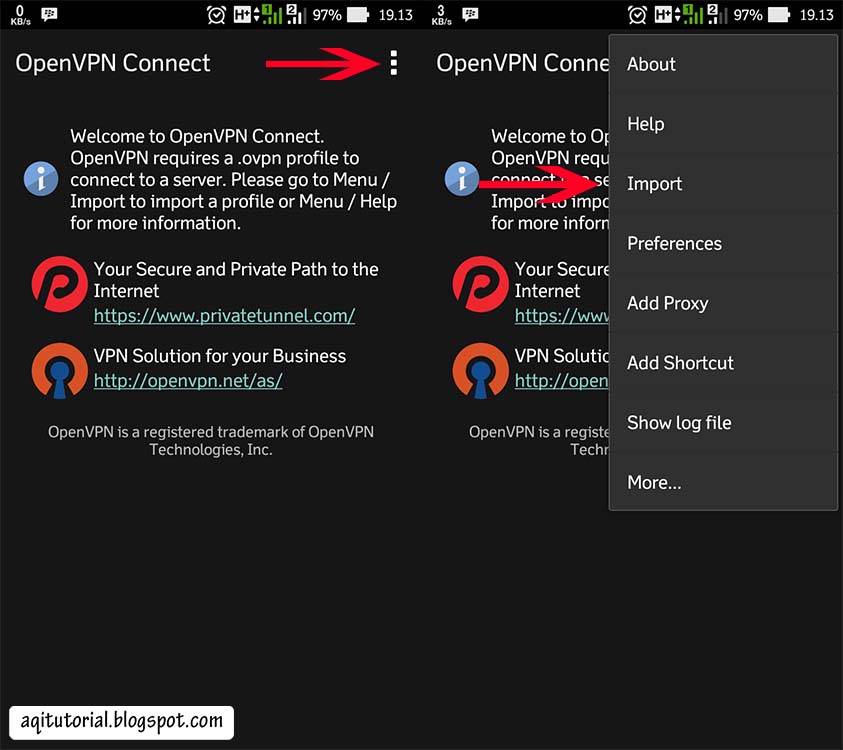
Task: Select Add Shortcut
Action: 680,363
